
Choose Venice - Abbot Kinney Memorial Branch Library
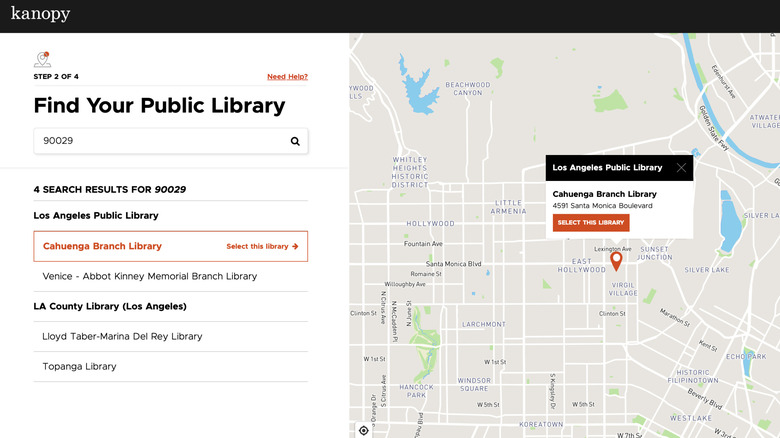[x=150, y=276]
